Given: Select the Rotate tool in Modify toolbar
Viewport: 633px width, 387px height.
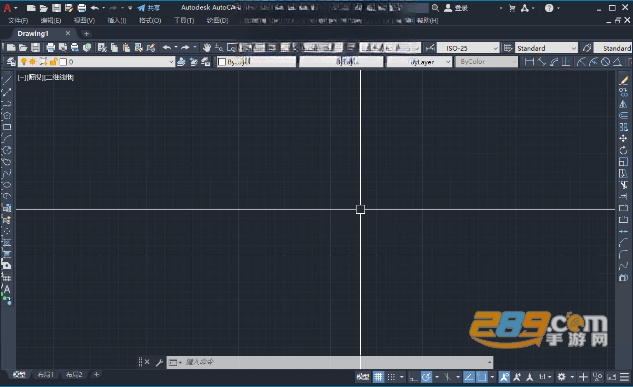Looking at the screenshot, I should coord(623,150).
